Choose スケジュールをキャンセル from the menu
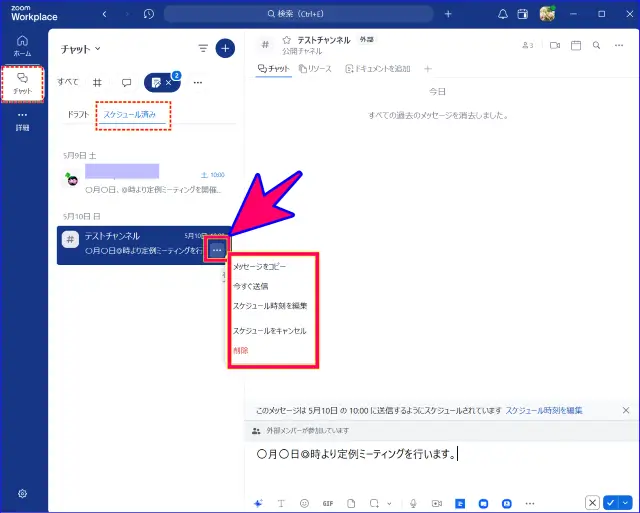The width and height of the screenshot is (640, 513). click(269, 331)
